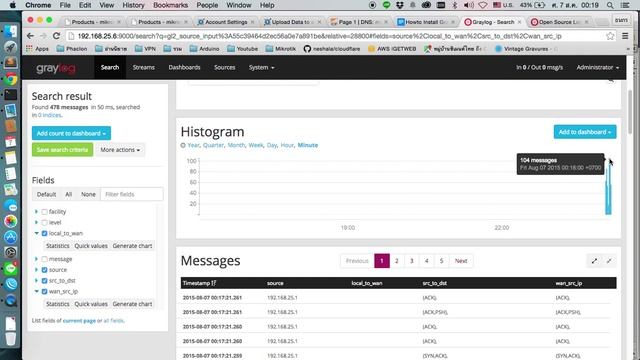Open Add count to dashboard dropdown
640x360 pixels.
(x=71, y=133)
